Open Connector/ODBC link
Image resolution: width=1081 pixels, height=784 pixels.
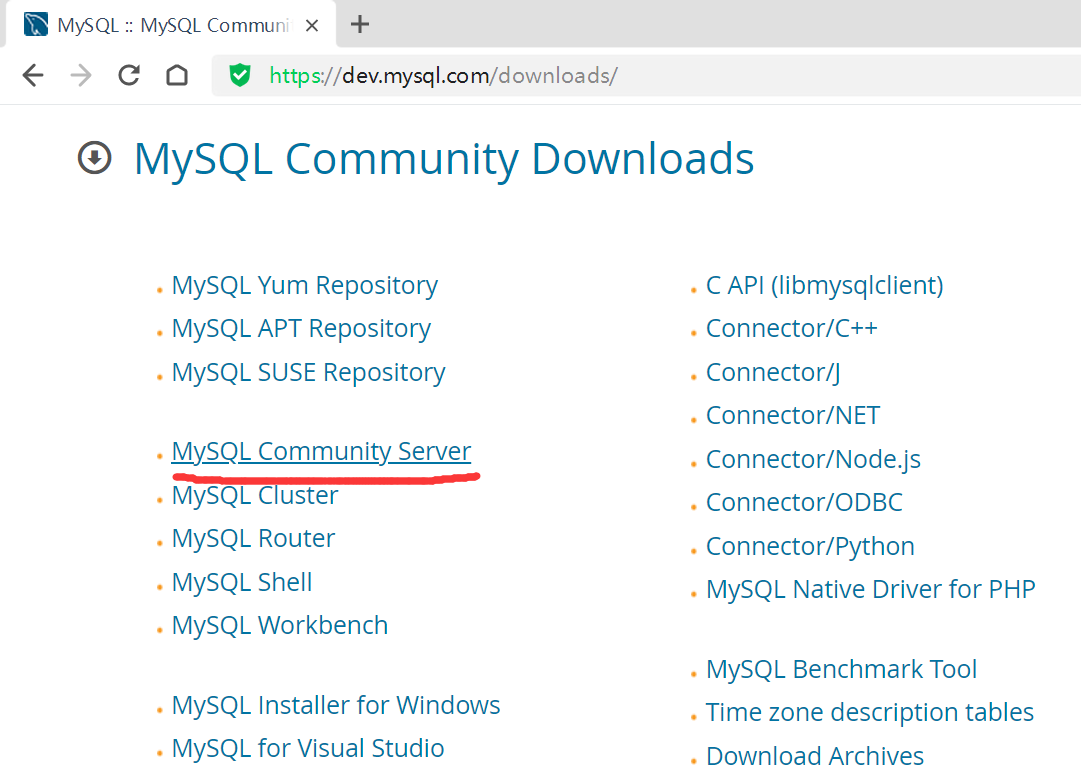click(x=804, y=502)
